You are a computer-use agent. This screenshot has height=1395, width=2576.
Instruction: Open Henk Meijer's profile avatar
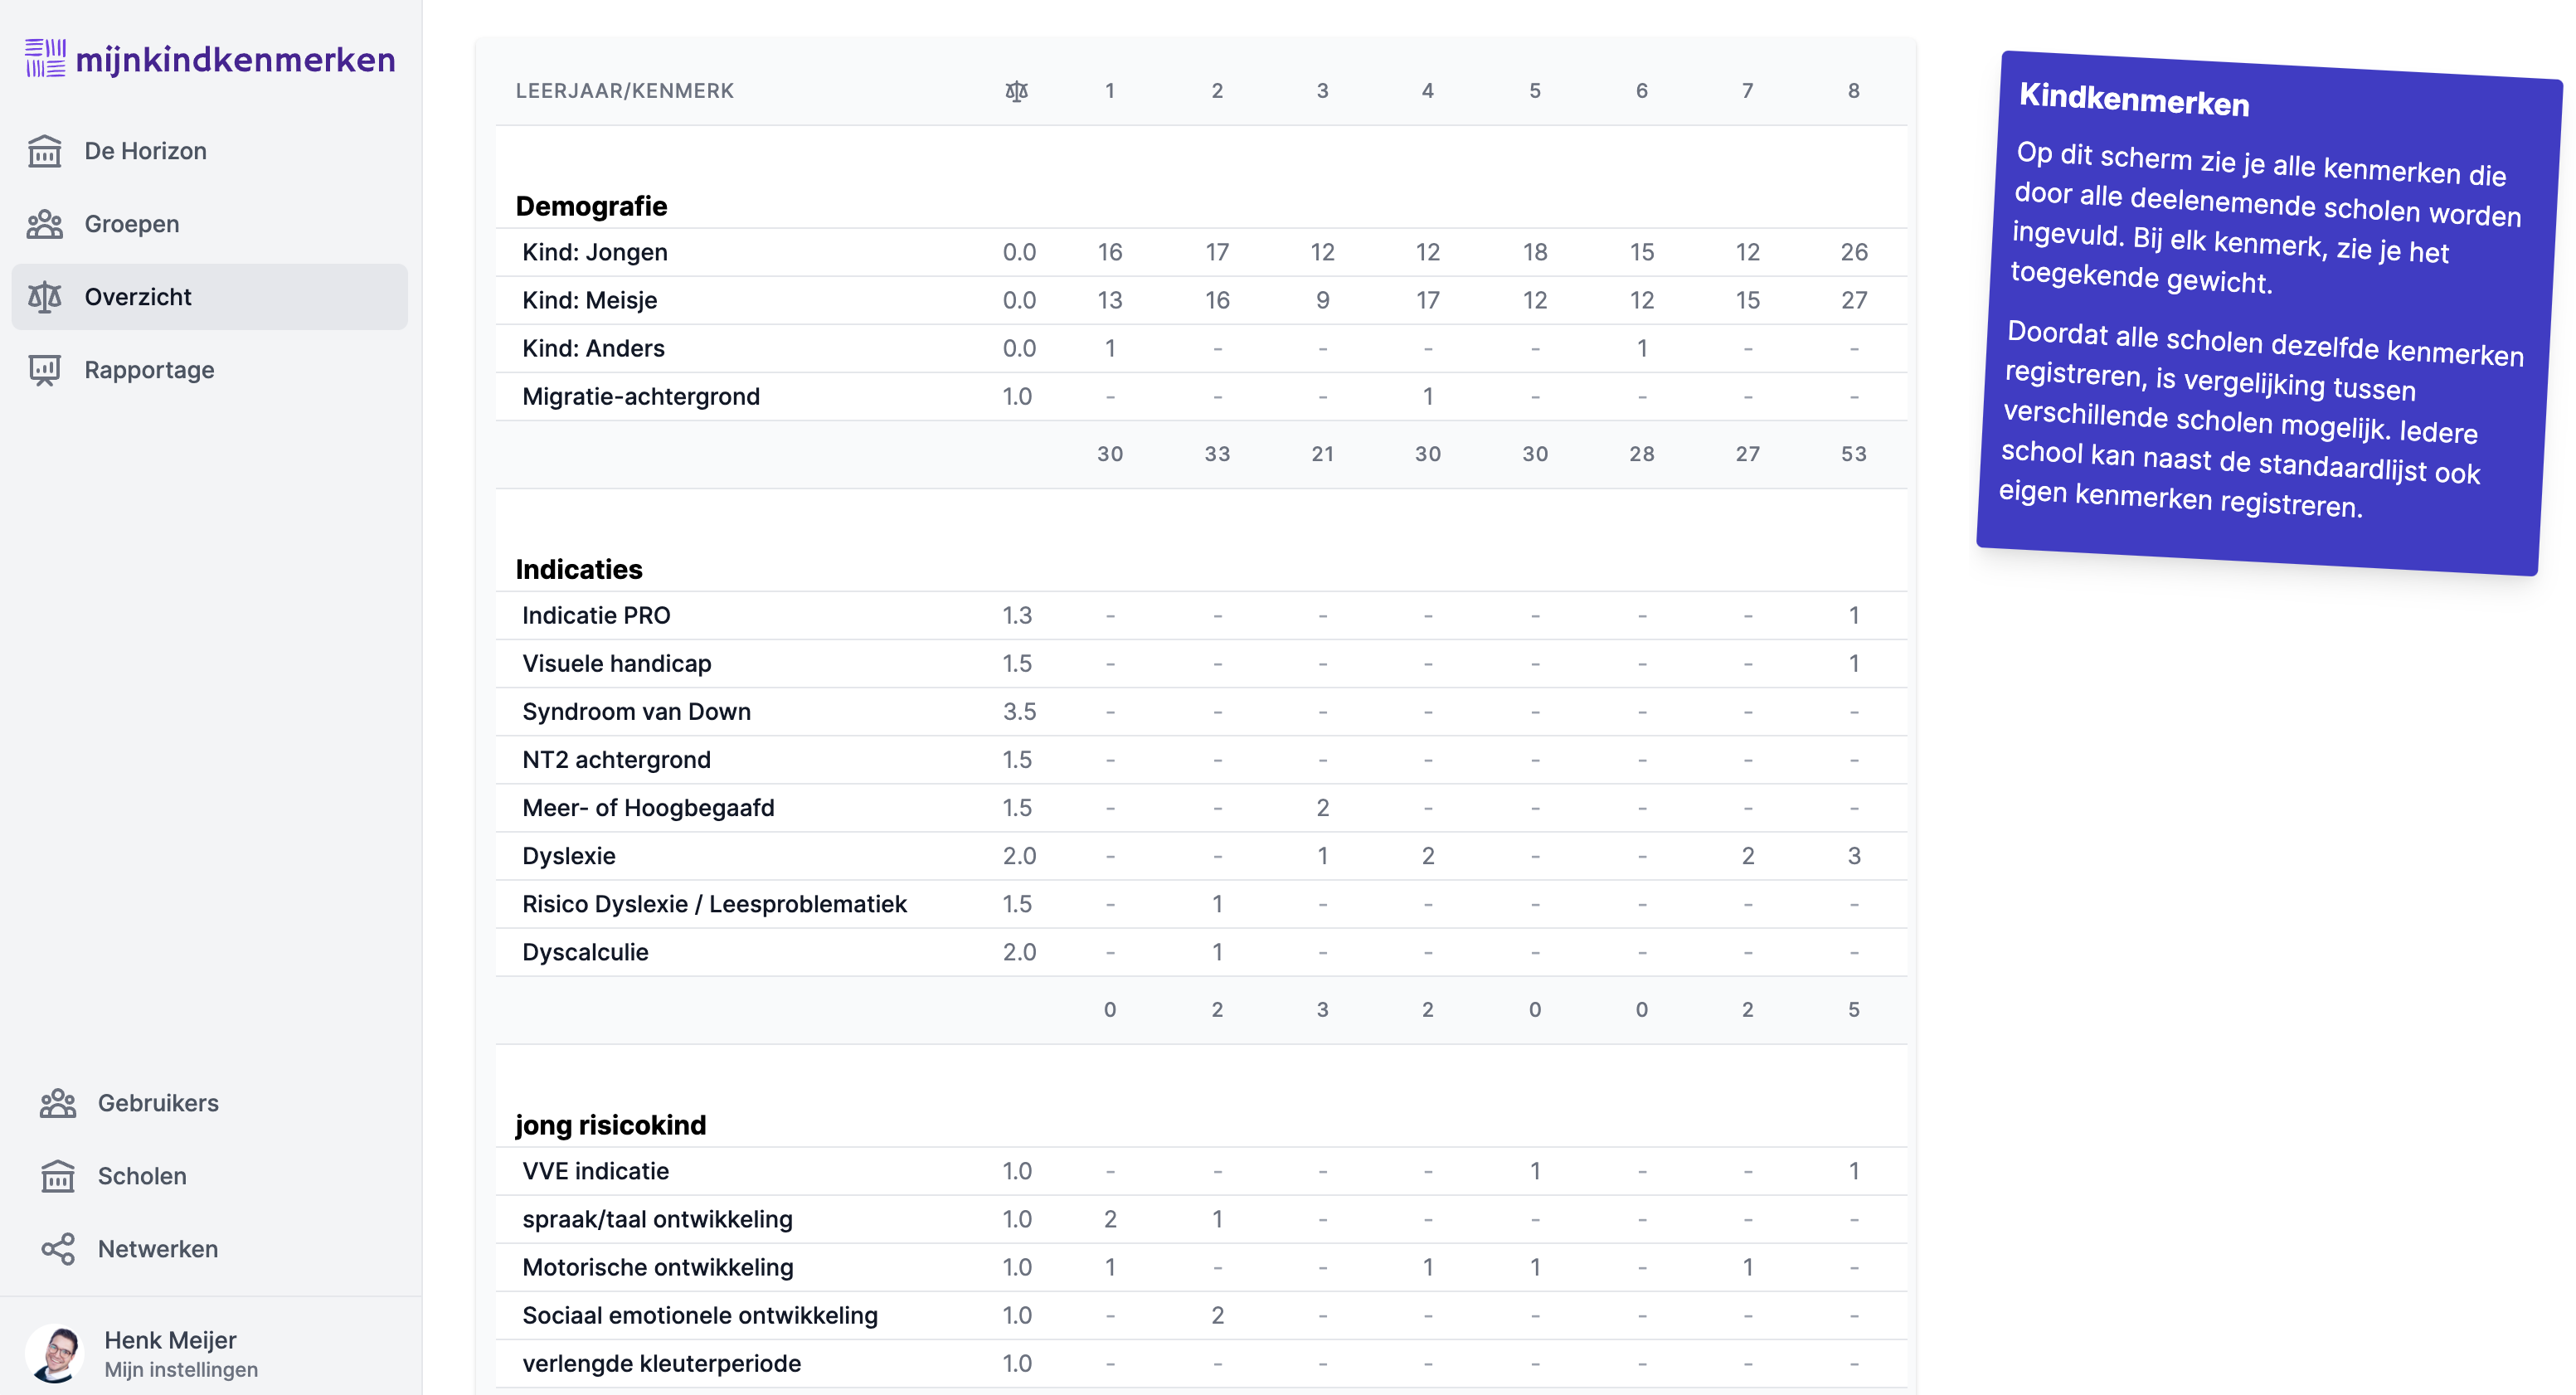point(55,1353)
